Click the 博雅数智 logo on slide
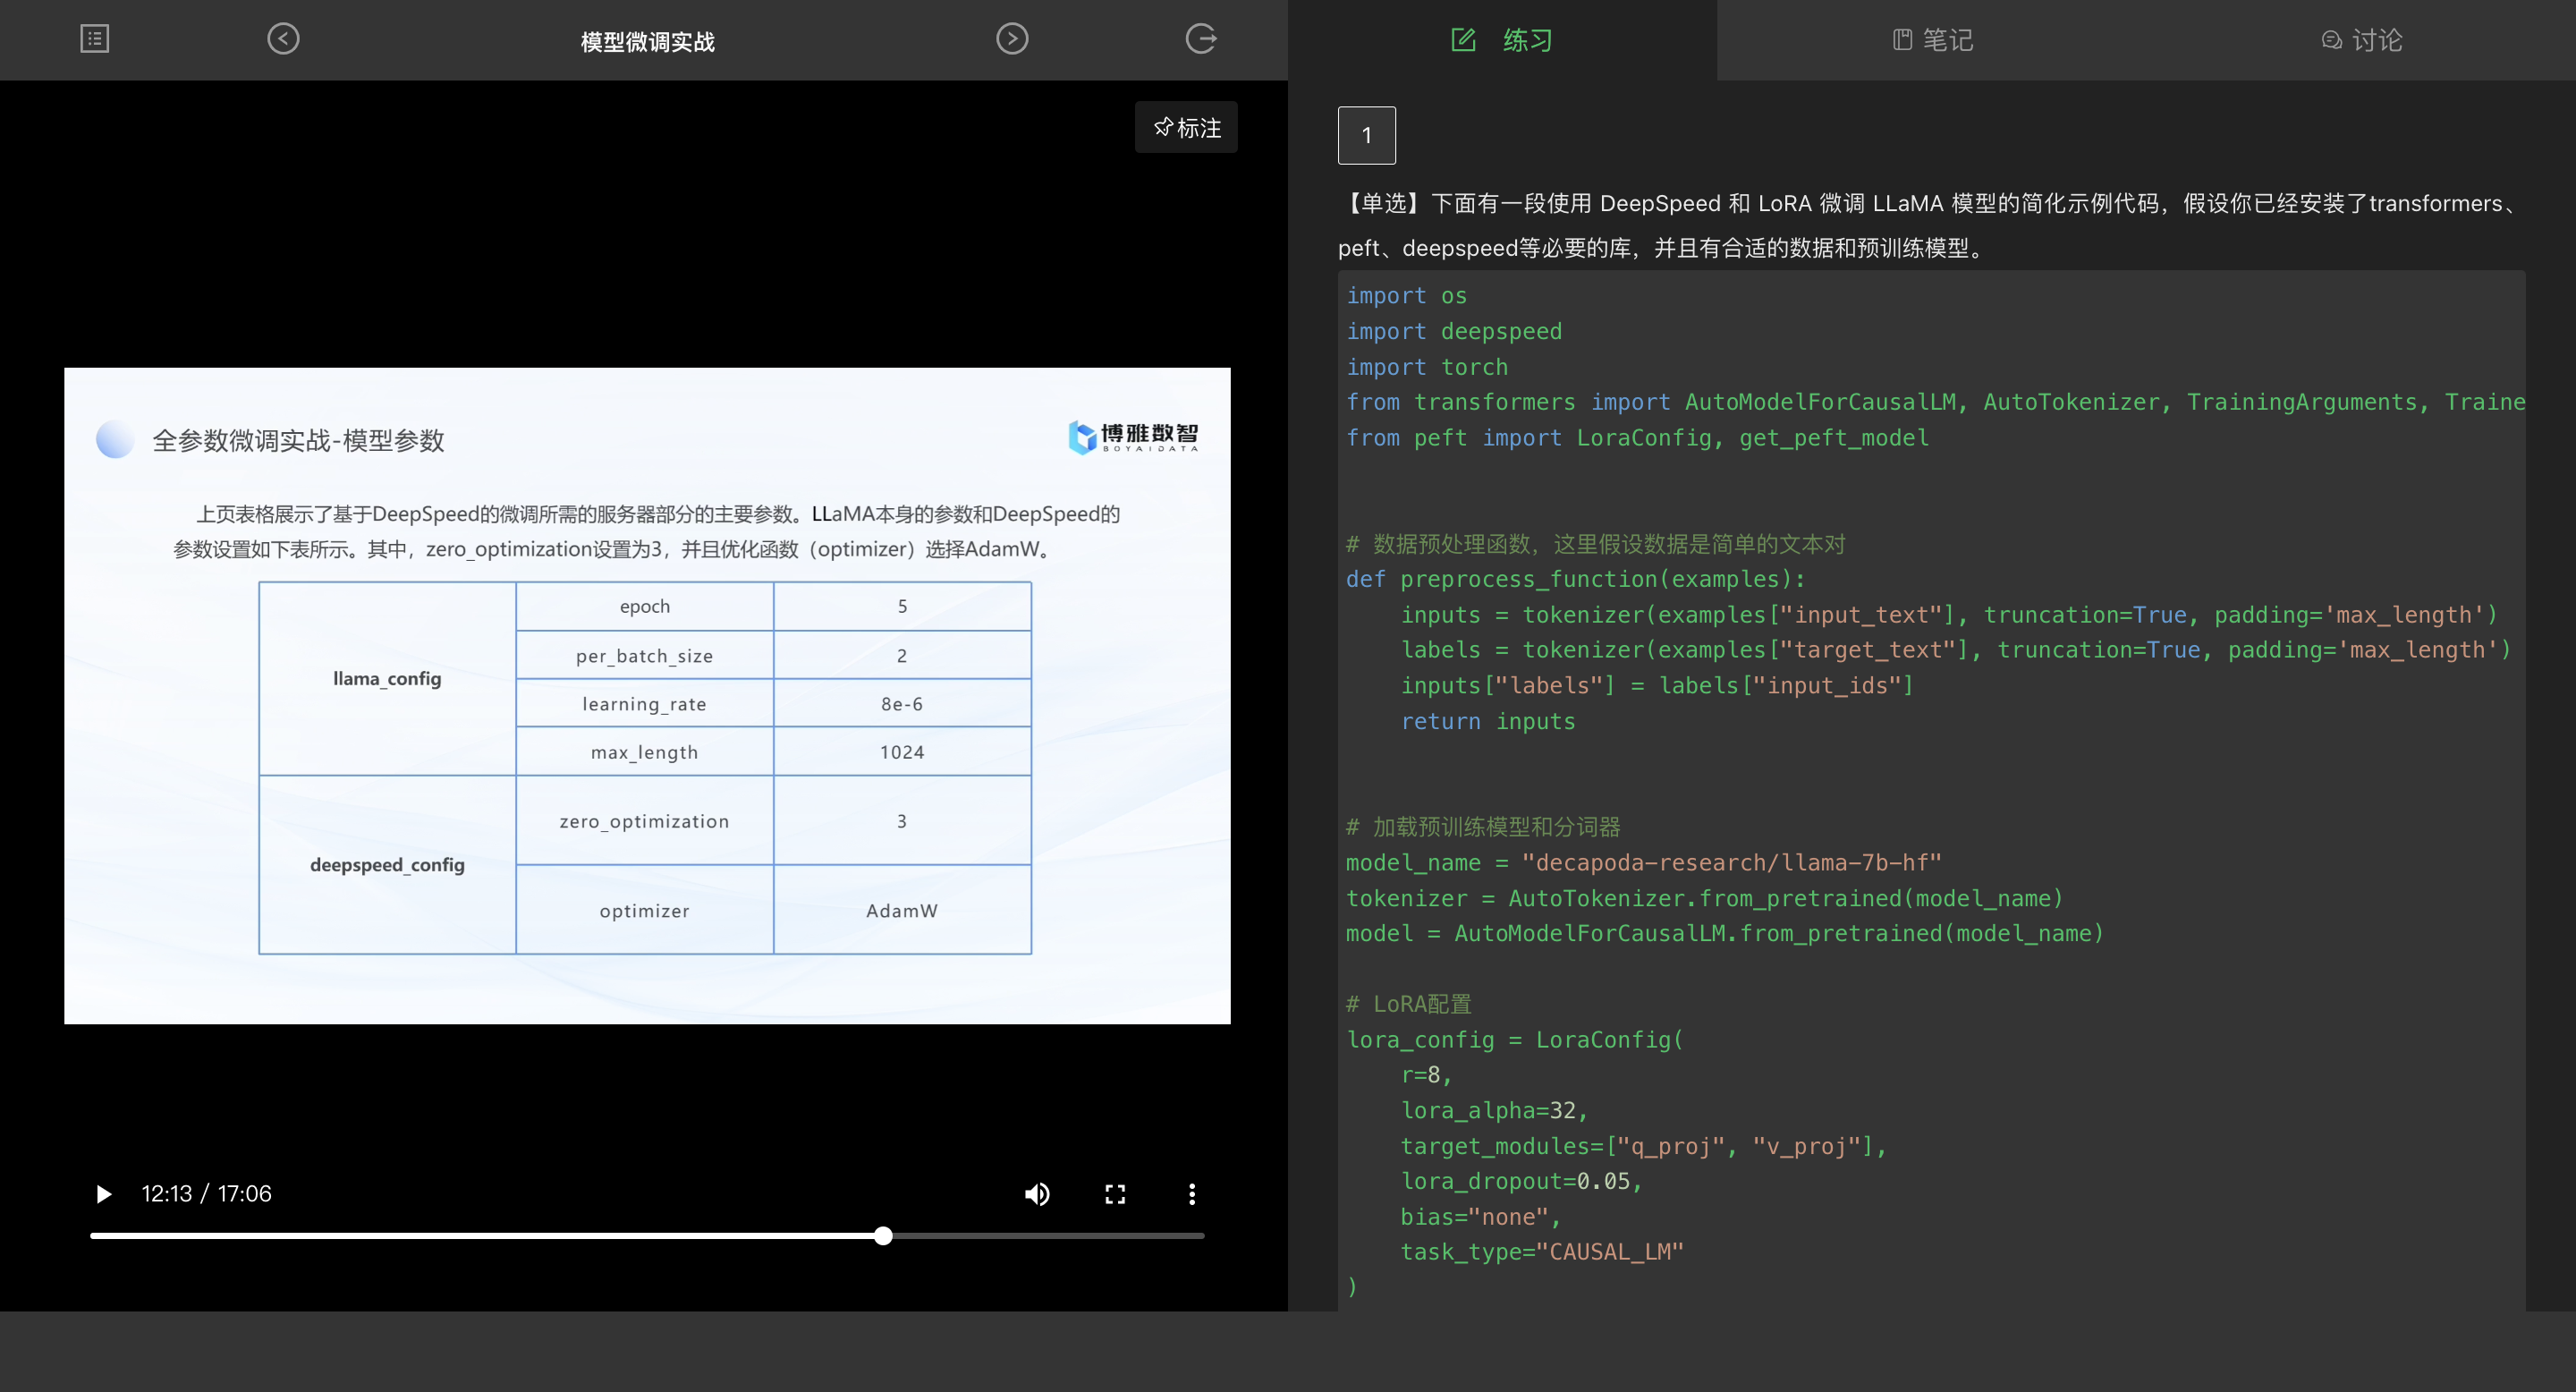The height and width of the screenshot is (1392, 2576). [x=1133, y=437]
